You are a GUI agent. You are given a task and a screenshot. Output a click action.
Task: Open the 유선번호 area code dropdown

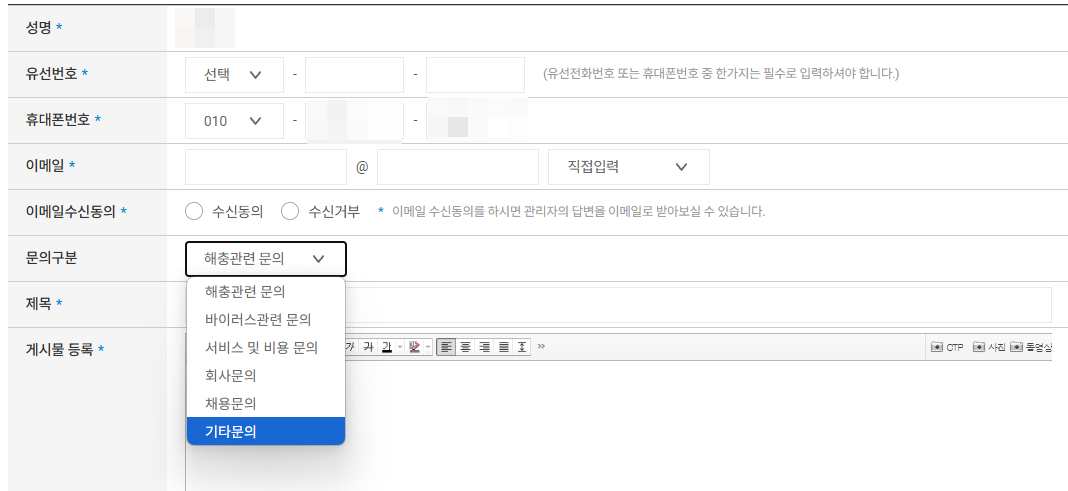pos(234,75)
